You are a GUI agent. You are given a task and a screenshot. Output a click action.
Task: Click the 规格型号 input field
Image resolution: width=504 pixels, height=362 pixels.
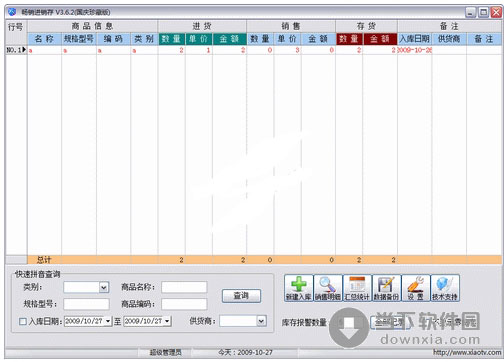pyautogui.click(x=86, y=304)
